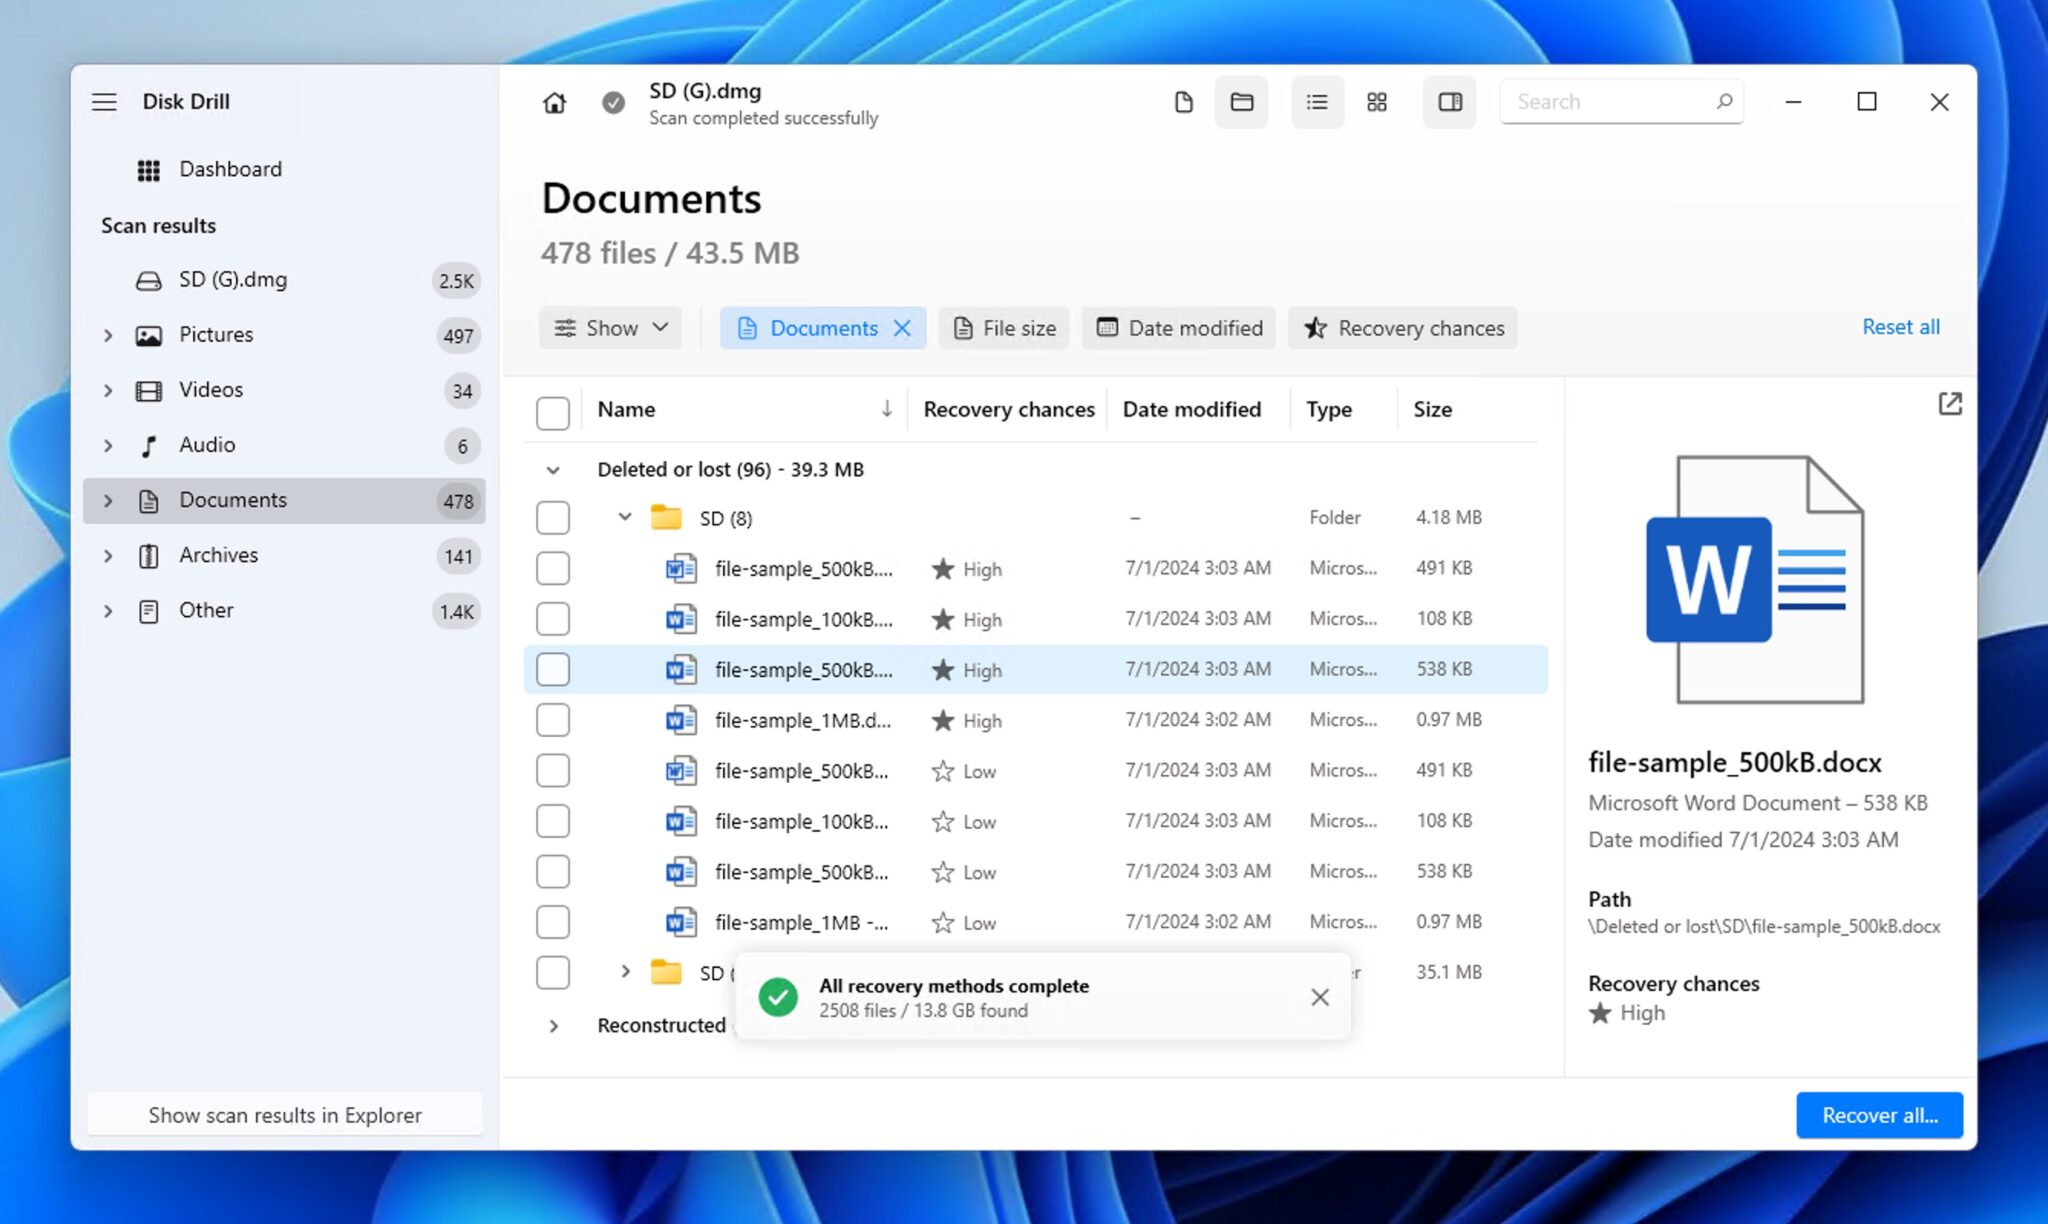
Task: Open the hamburger menu beside Disk Drill
Action: (x=104, y=102)
